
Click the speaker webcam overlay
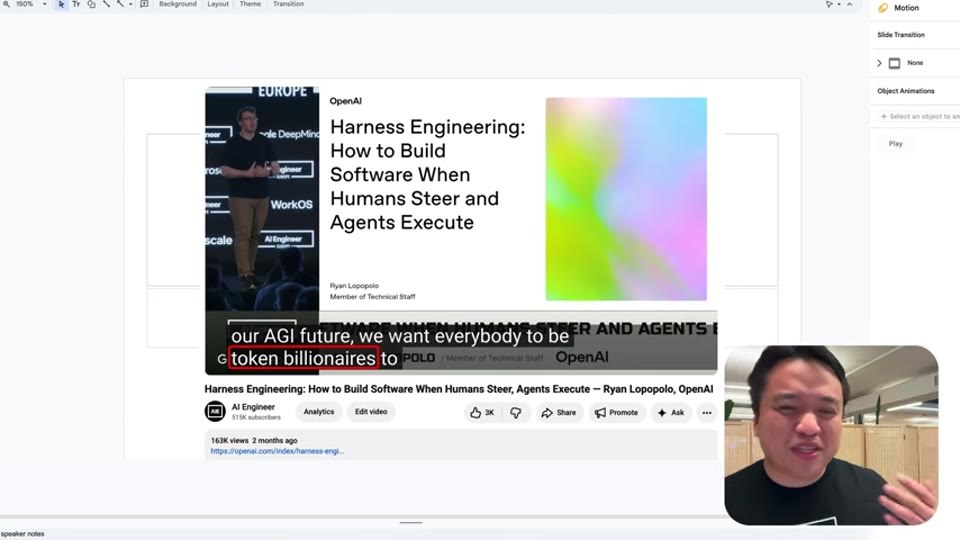(831, 435)
